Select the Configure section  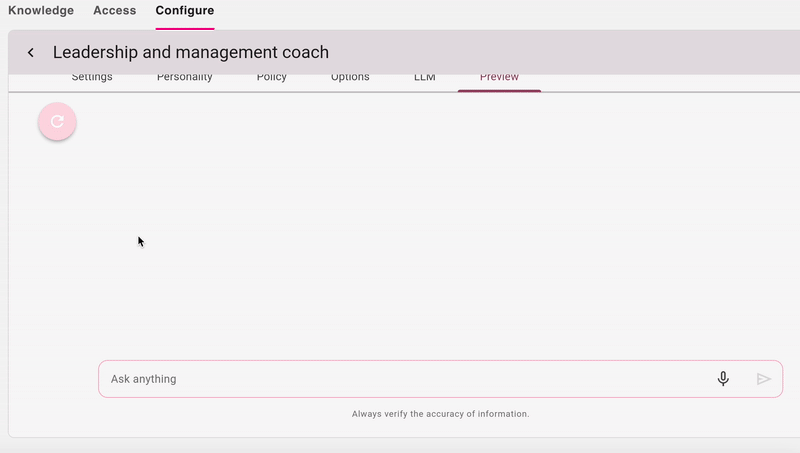tap(184, 11)
